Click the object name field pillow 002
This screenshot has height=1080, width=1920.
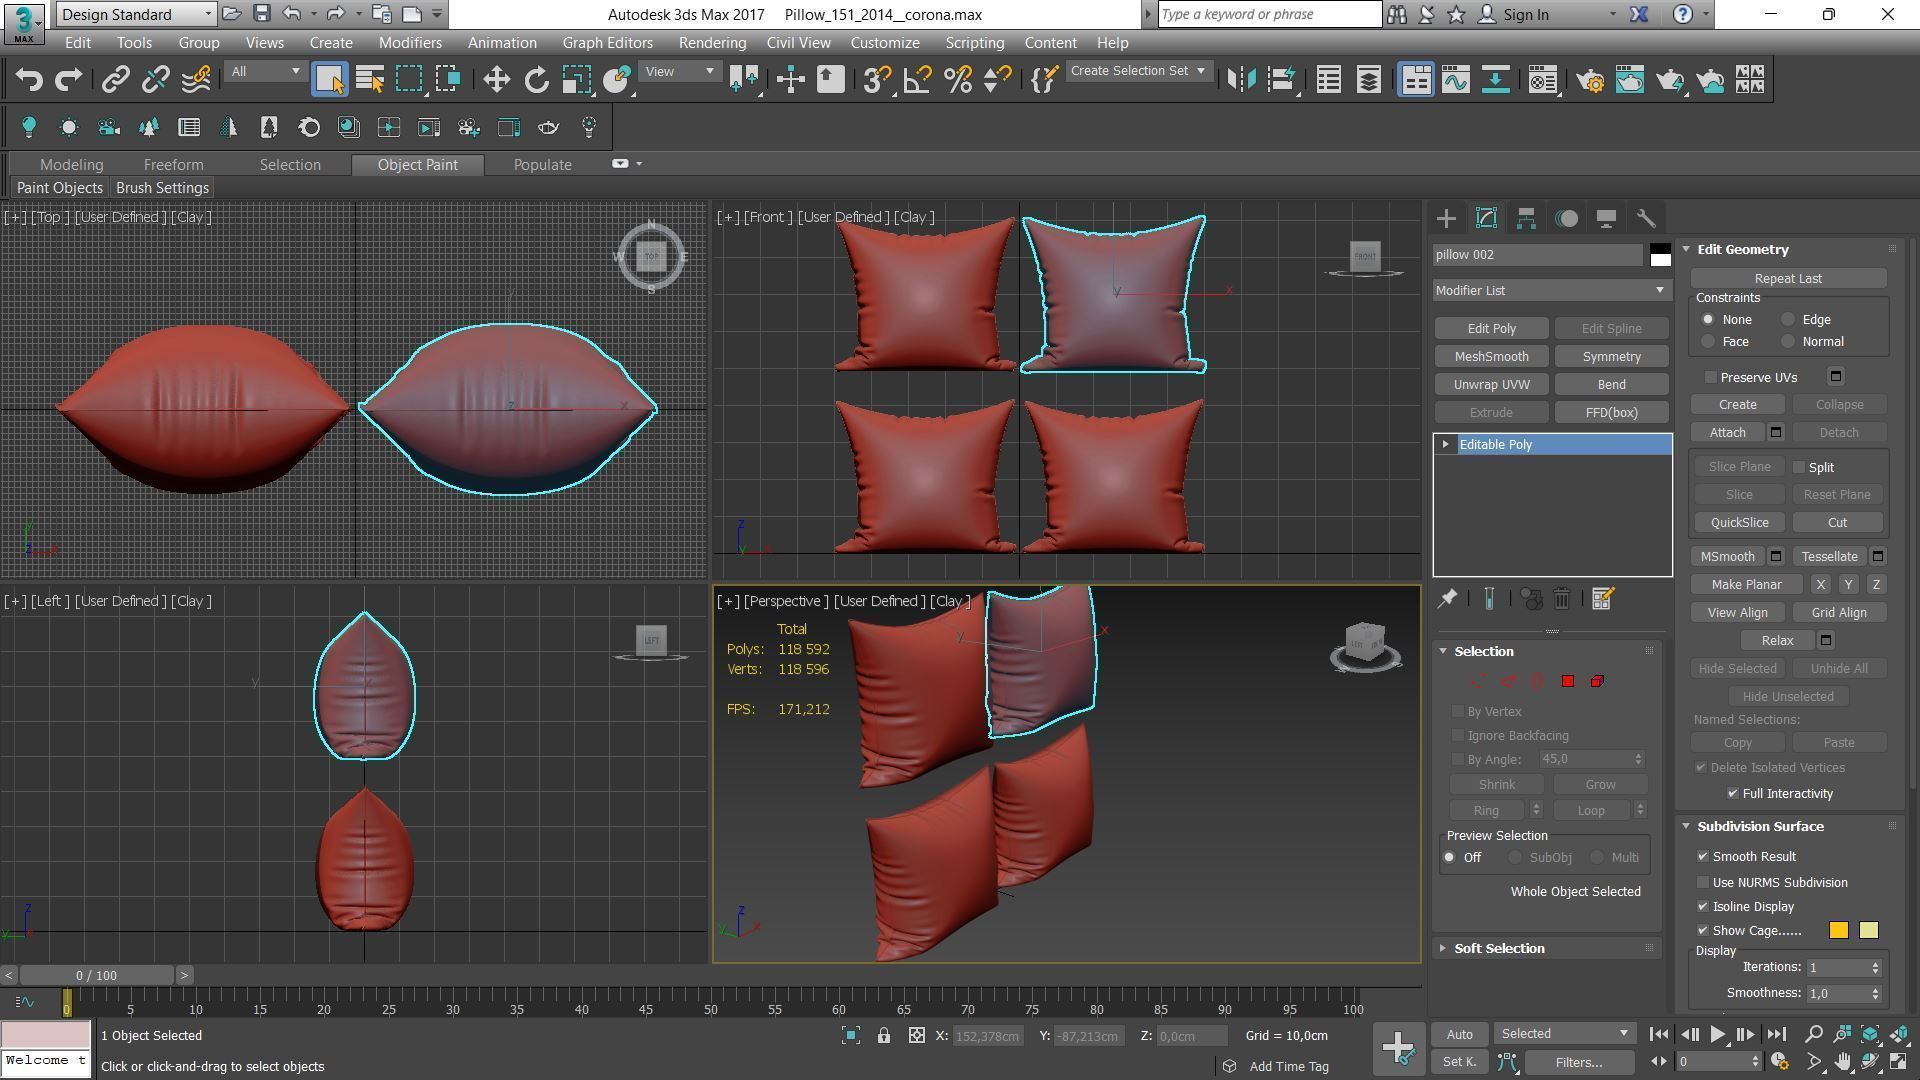pos(1538,255)
